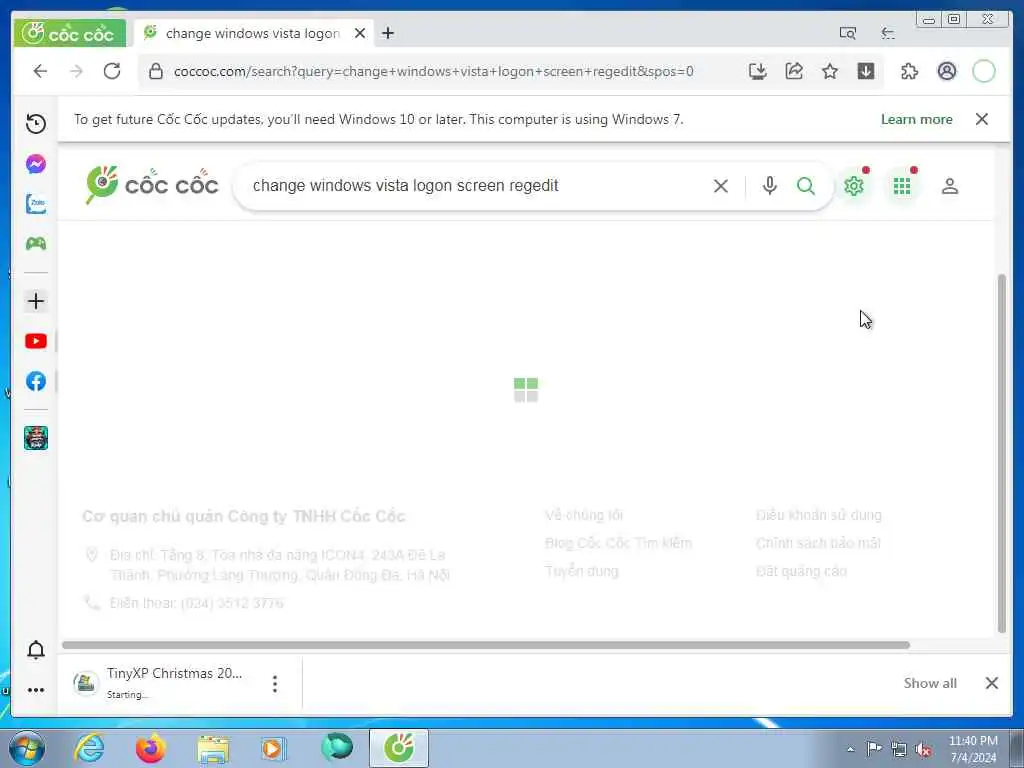Open tab search icon in title bar
Image resolution: width=1024 pixels, height=768 pixels.
point(848,33)
